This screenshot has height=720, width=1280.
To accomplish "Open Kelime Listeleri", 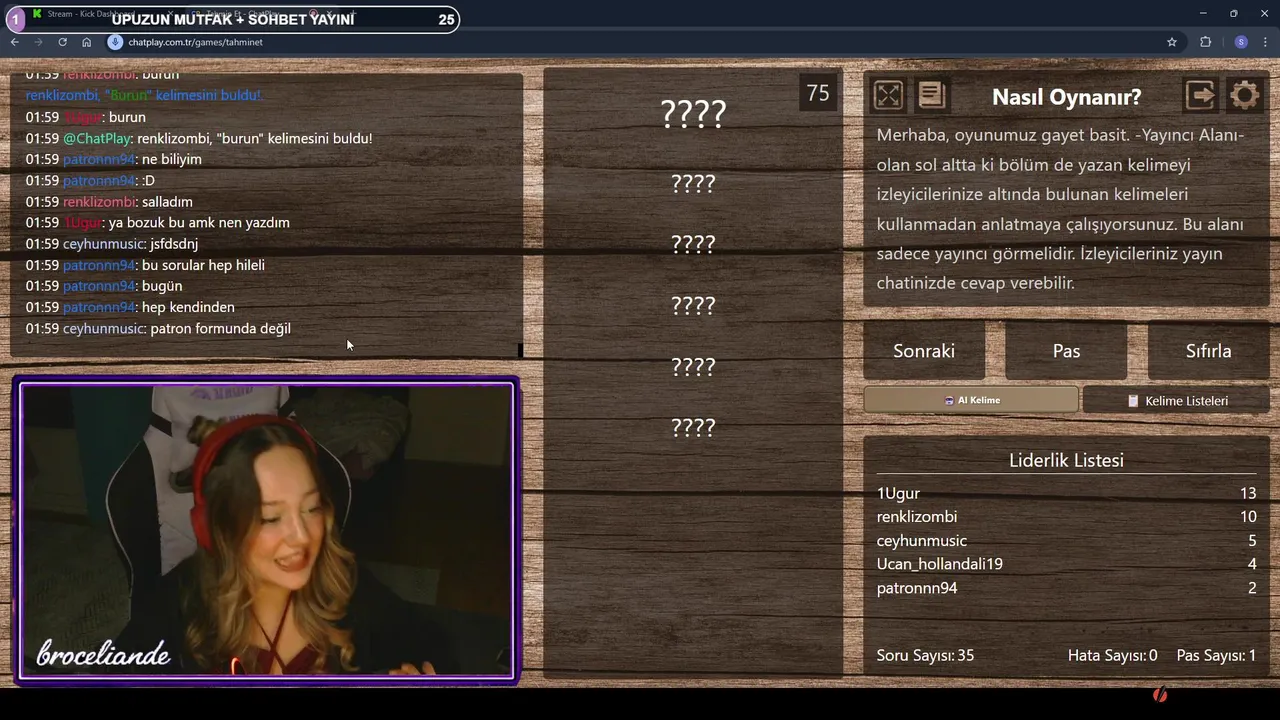I will (x=1176, y=400).
